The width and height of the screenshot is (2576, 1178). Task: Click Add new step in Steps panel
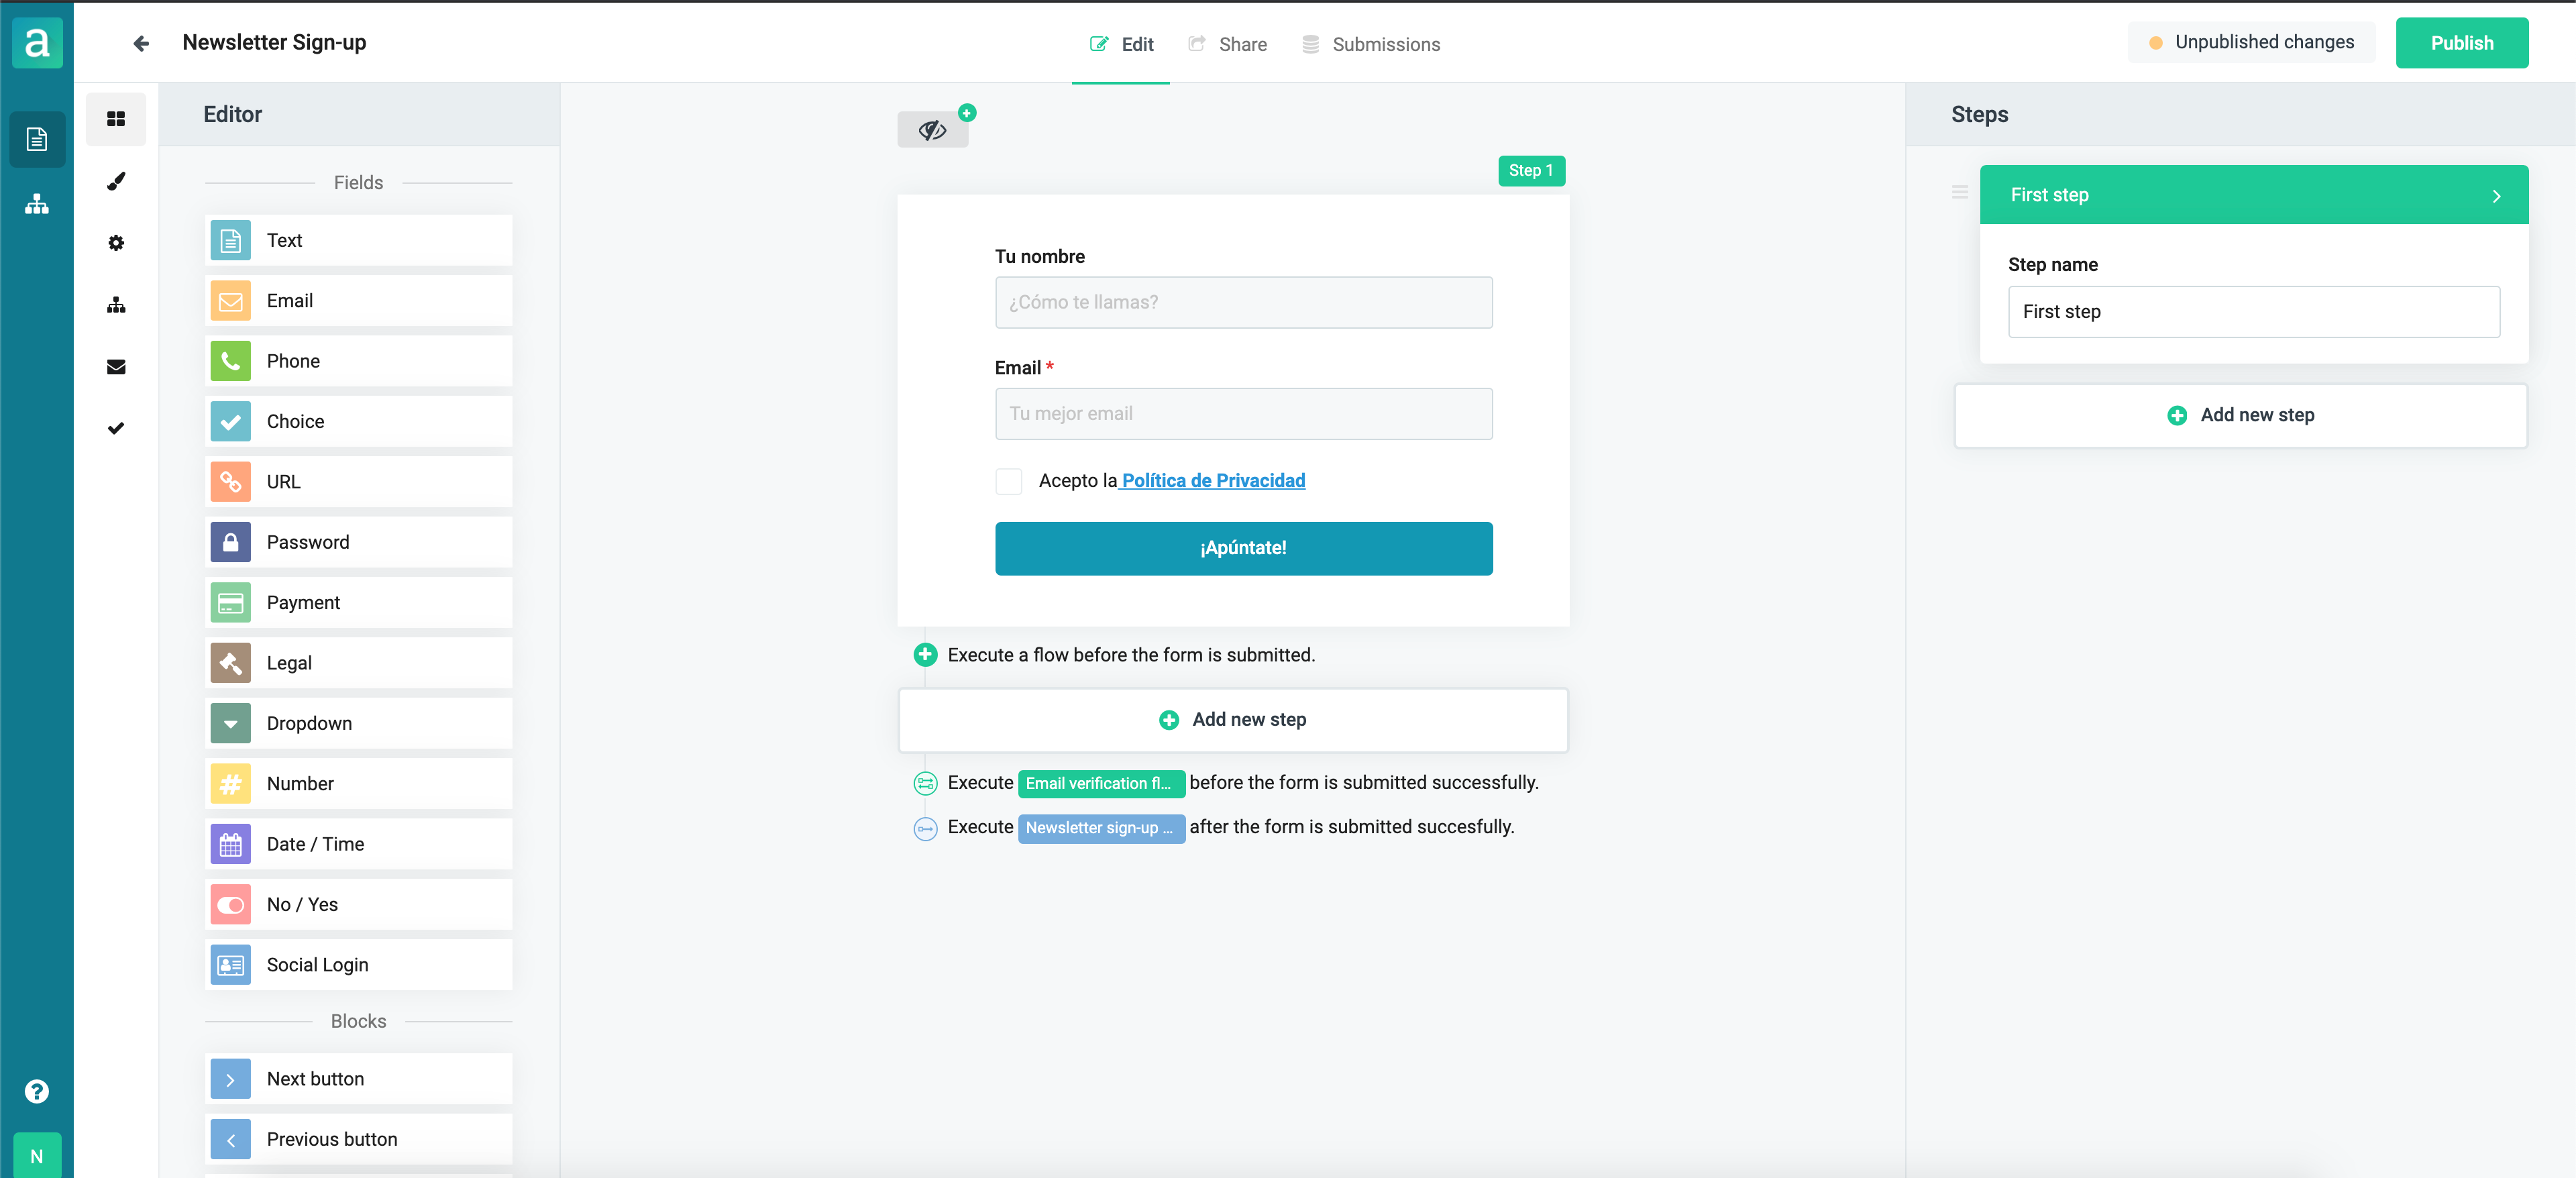point(2240,415)
